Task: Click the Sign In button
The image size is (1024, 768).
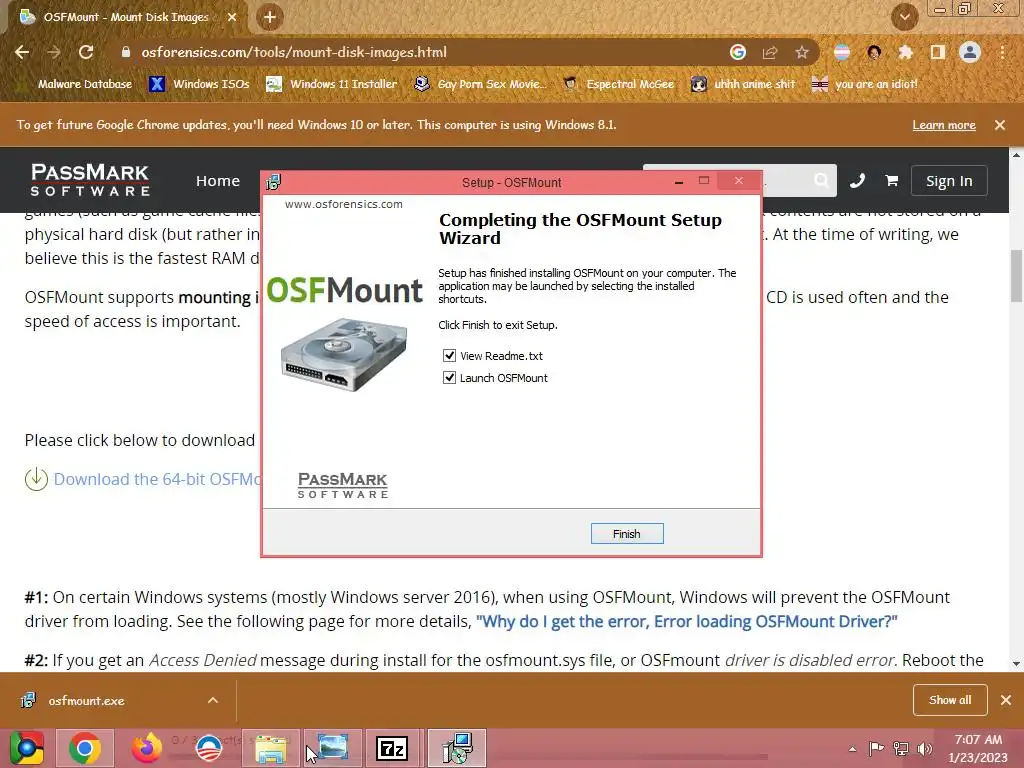Action: (949, 181)
